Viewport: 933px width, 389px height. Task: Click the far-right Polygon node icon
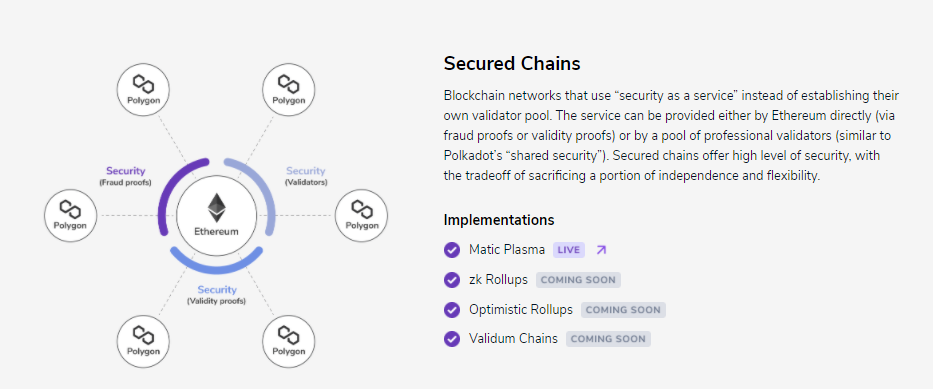pyautogui.click(x=361, y=215)
